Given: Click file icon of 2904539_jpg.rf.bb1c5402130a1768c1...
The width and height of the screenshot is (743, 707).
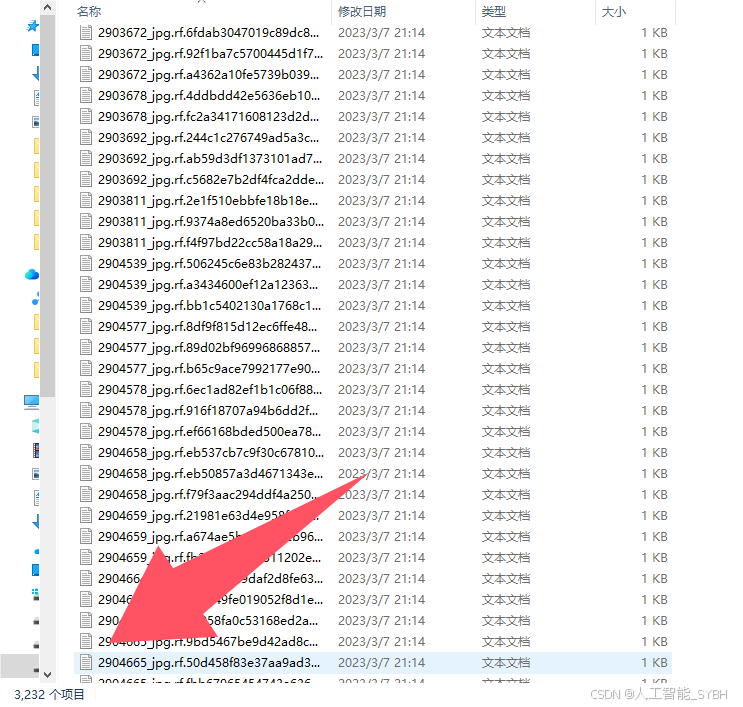Looking at the screenshot, I should click(86, 306).
